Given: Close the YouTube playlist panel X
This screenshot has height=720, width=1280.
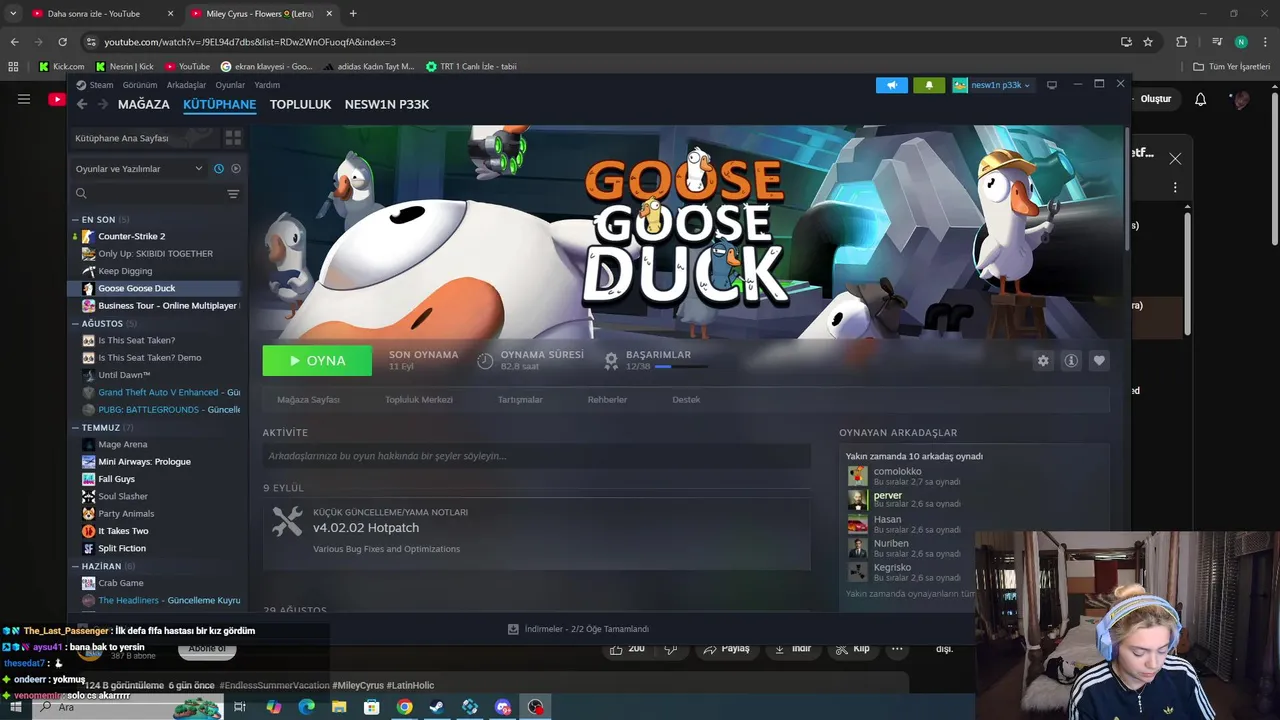Looking at the screenshot, I should pos(1175,158).
